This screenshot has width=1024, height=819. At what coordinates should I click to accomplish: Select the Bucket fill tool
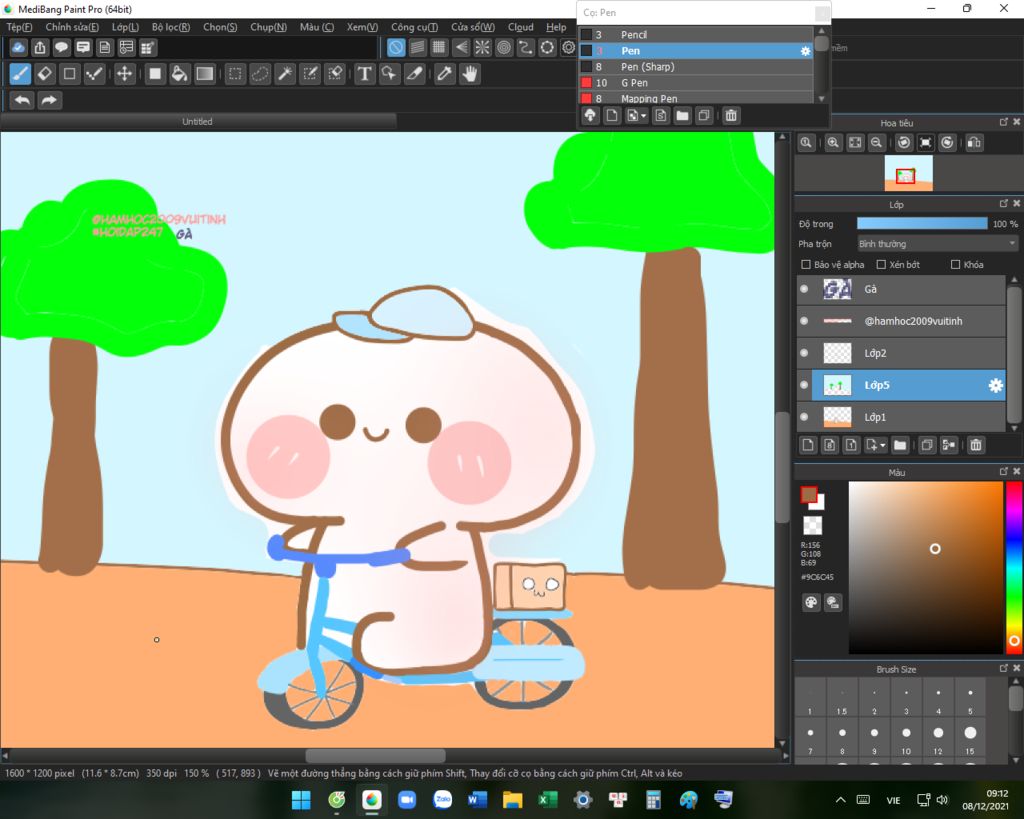click(x=179, y=74)
